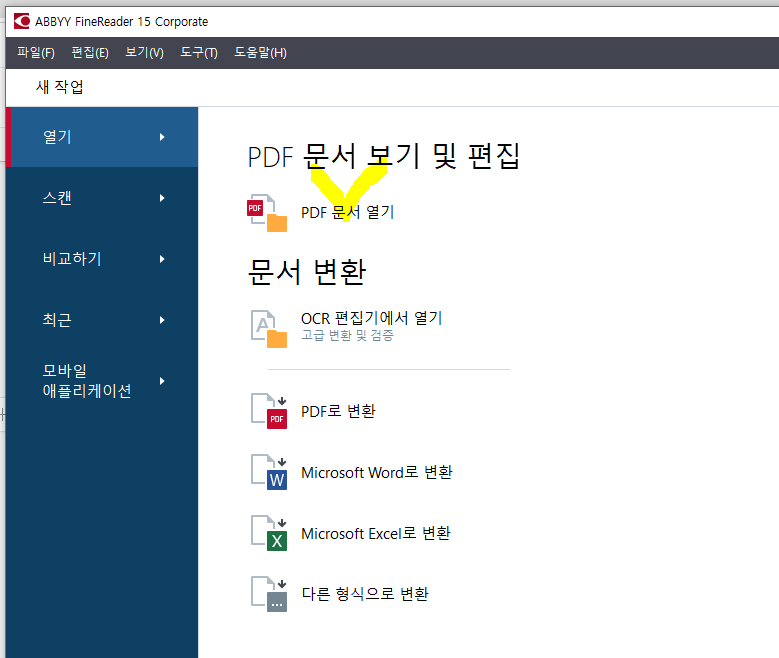This screenshot has height=658, width=779.
Task: Select 모바일 애플리케이션 in the sidebar
Action: click(102, 381)
